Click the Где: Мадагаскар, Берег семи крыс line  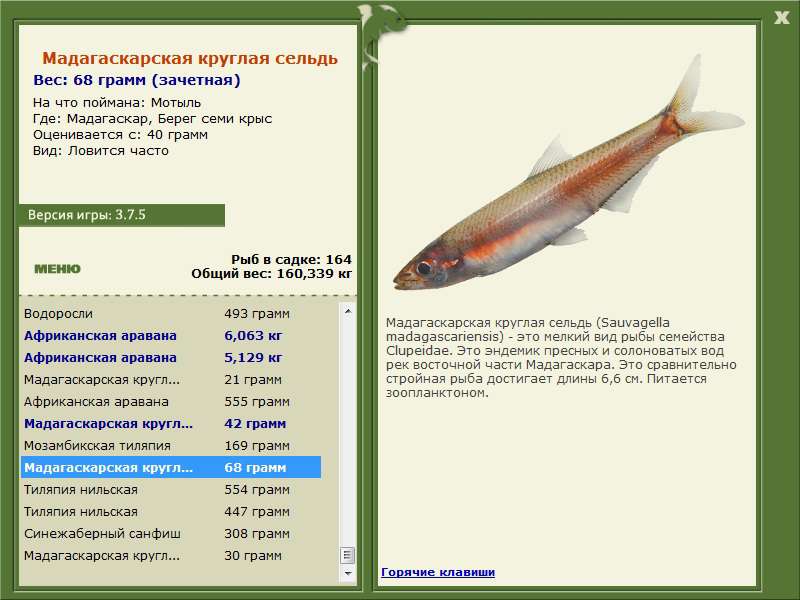coord(153,119)
